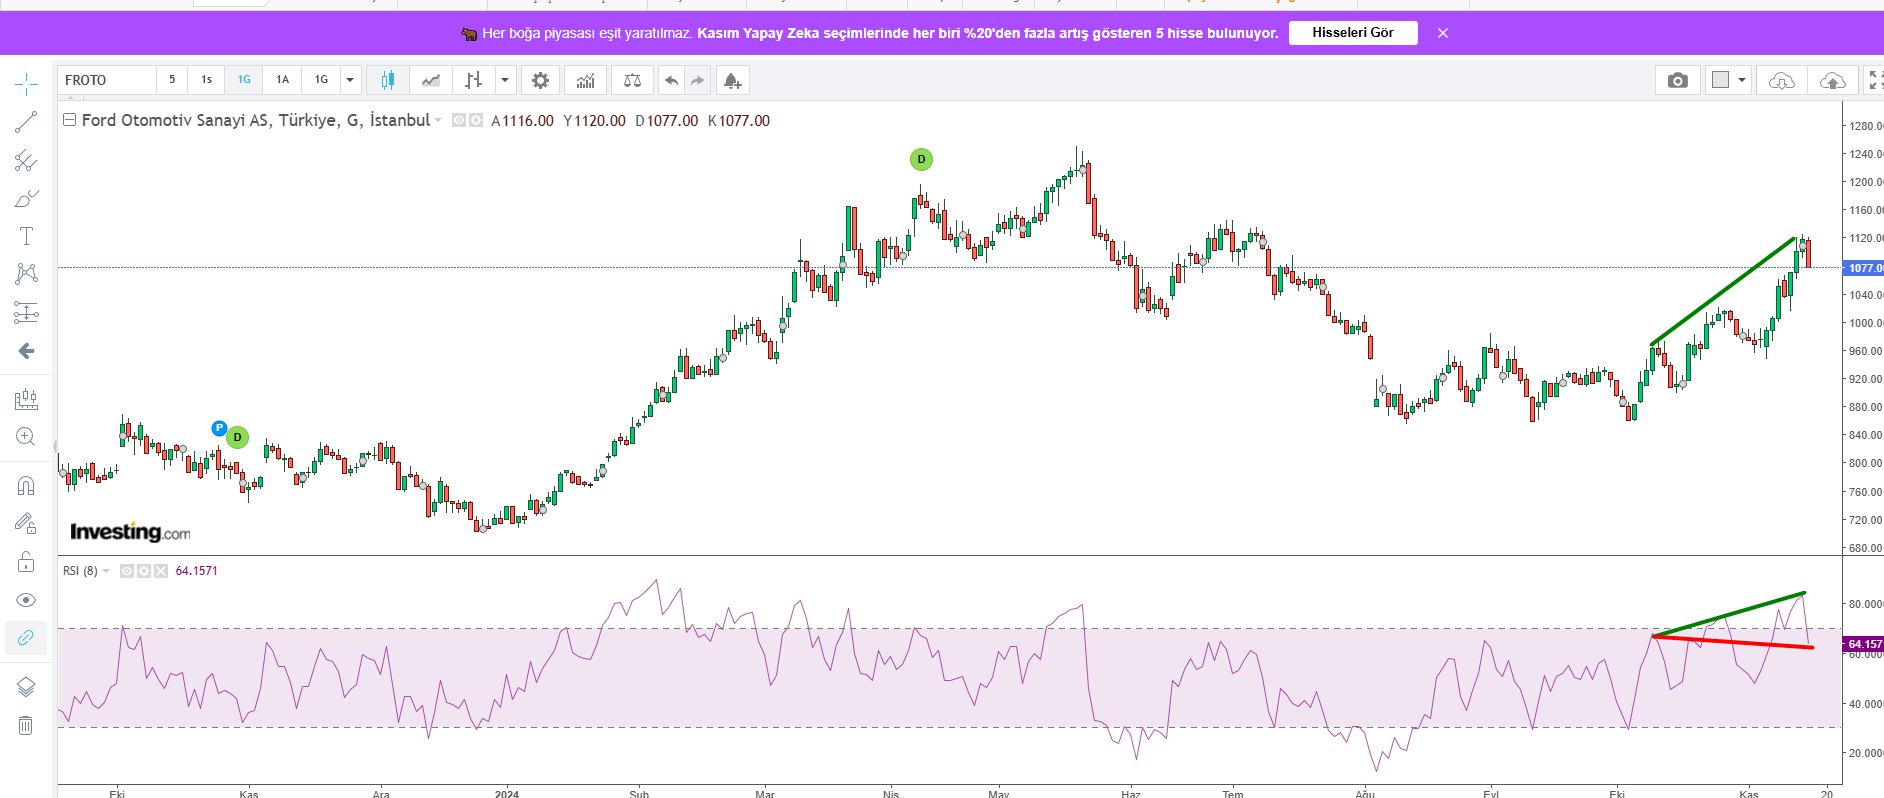1884x798 pixels.
Task: Select the highlighted blue 1G interval
Action: tap(244, 80)
